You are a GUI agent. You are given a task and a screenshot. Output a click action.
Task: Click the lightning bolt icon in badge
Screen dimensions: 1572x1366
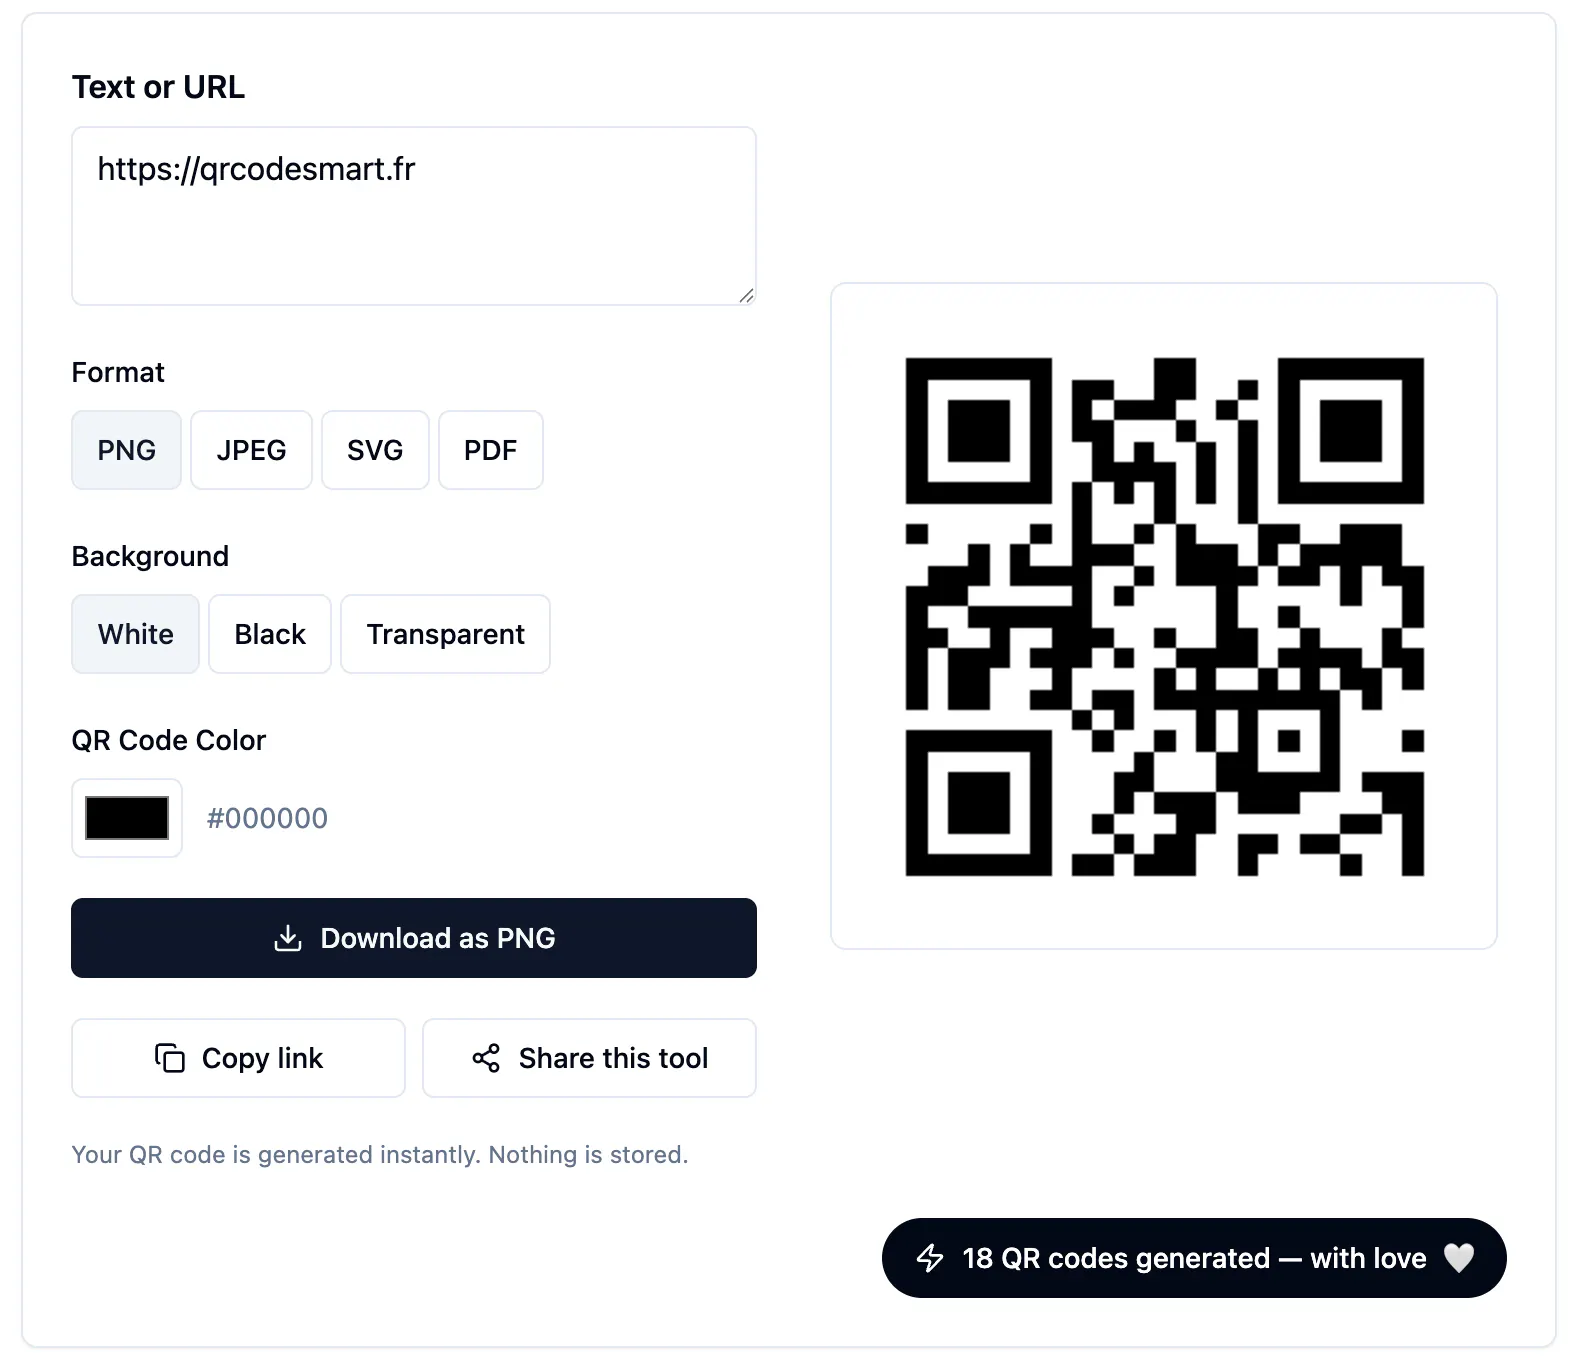(x=930, y=1258)
